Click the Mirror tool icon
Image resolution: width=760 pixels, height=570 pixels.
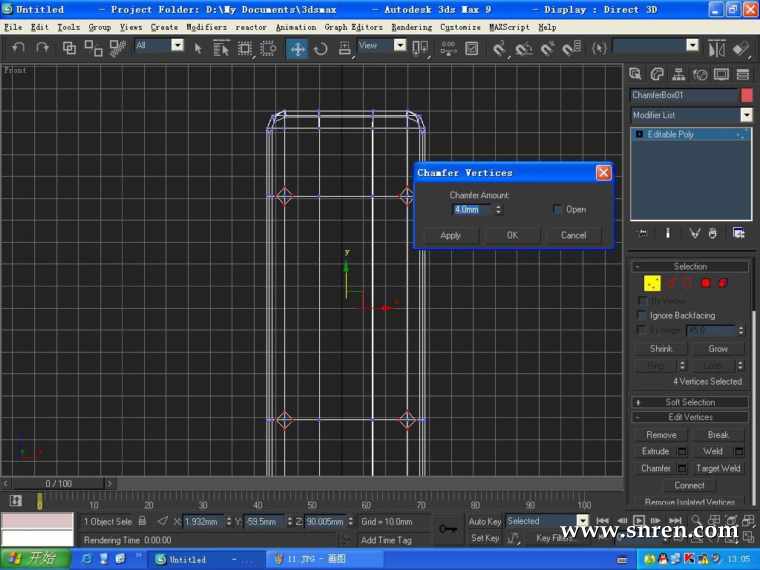point(716,47)
